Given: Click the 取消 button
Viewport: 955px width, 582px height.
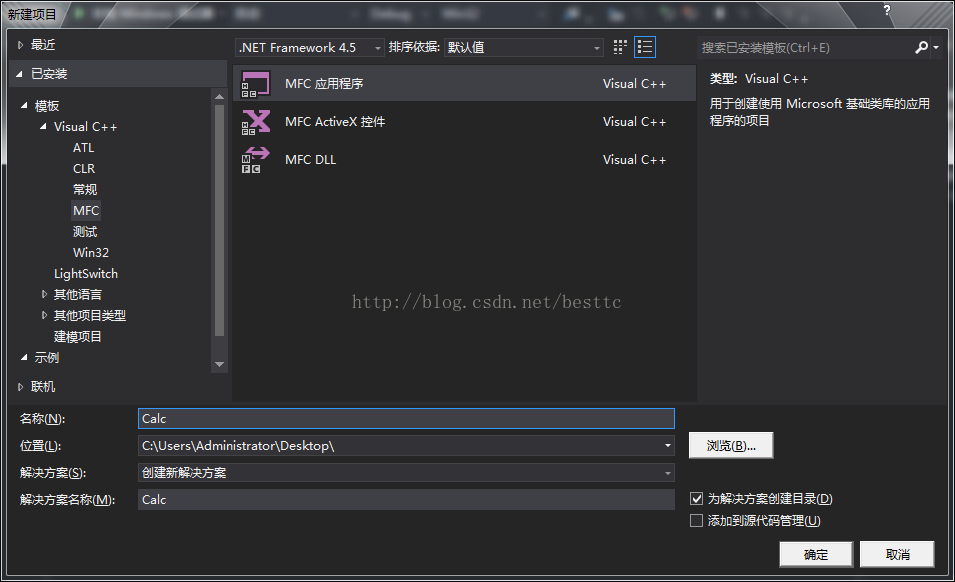Looking at the screenshot, I should 897,555.
